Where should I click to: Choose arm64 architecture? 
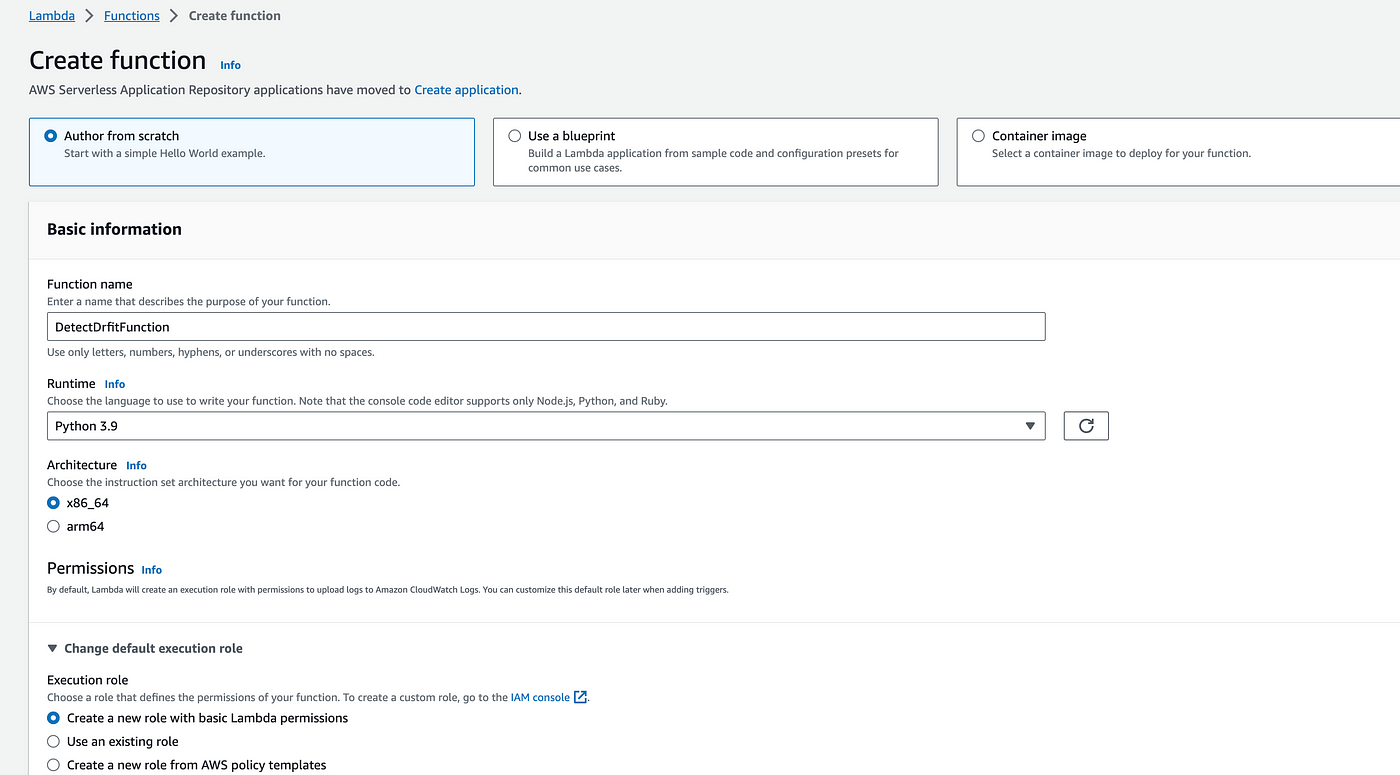pos(54,526)
